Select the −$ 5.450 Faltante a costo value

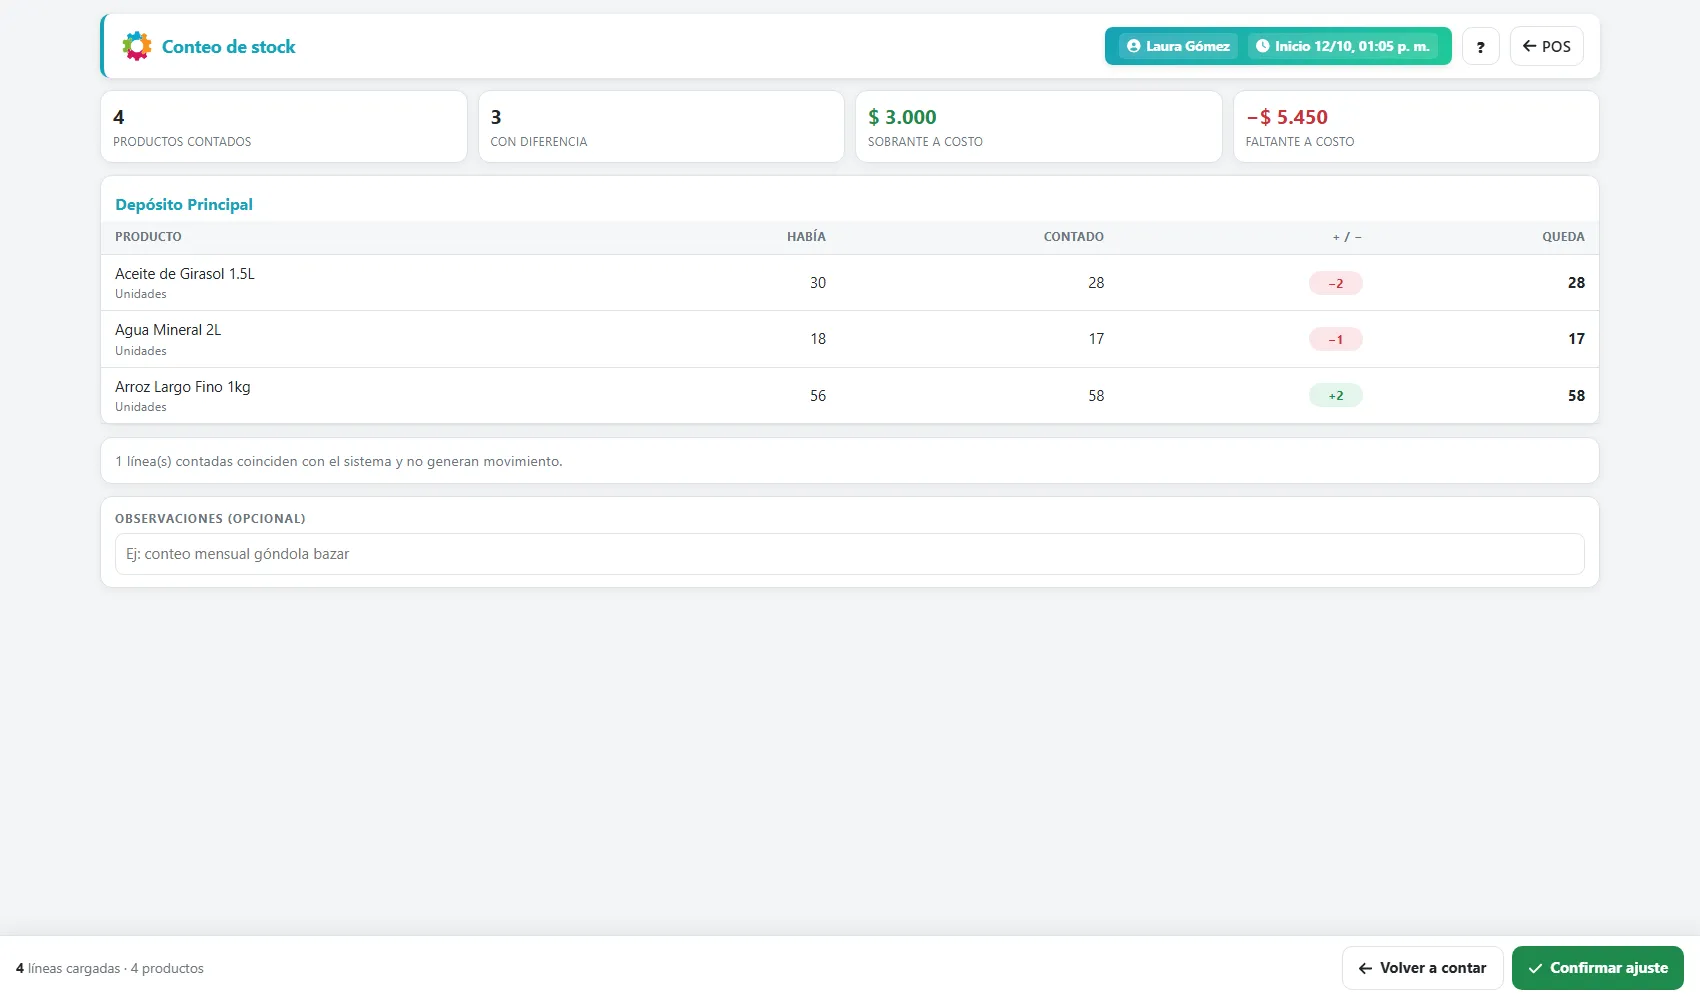click(1287, 117)
